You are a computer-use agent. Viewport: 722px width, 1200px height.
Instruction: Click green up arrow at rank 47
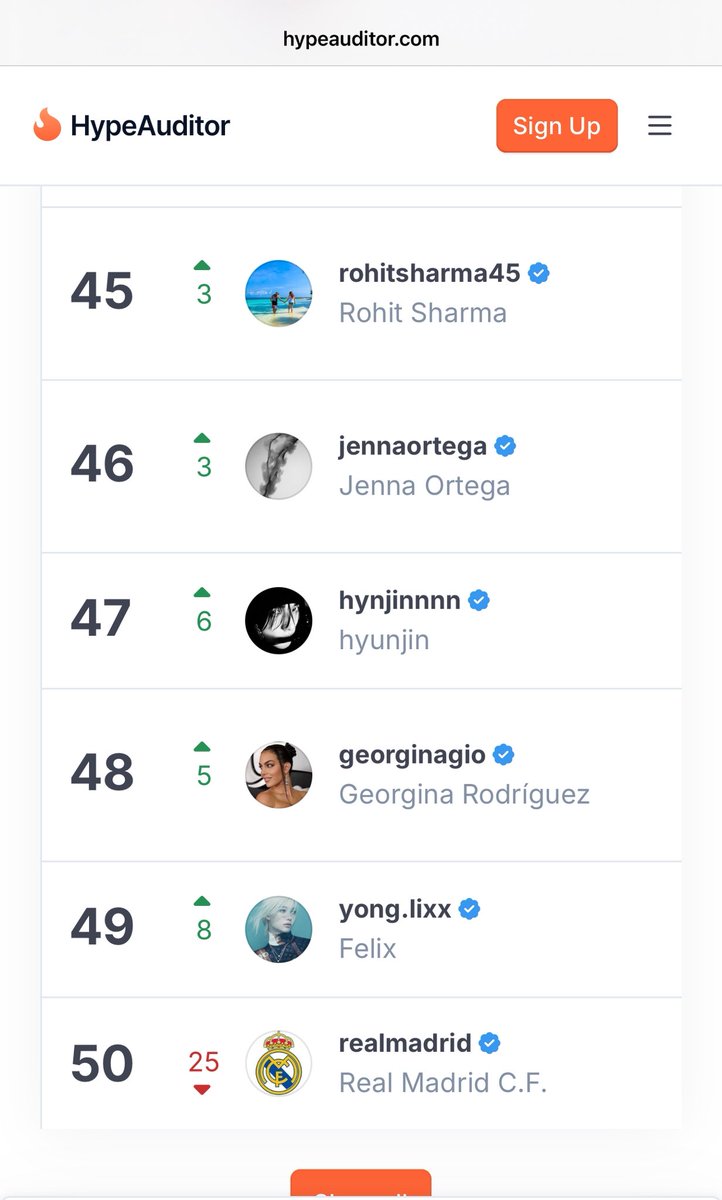click(x=202, y=592)
